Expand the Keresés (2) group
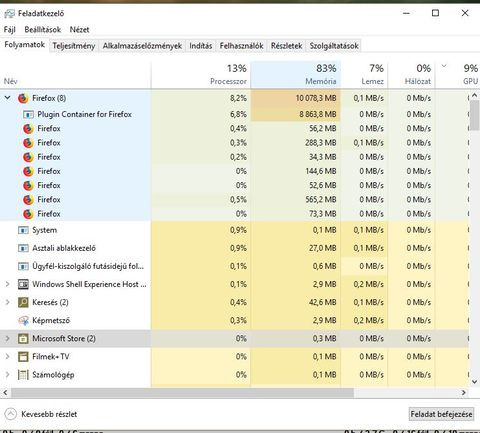The height and width of the screenshot is (433, 480). click(x=7, y=302)
